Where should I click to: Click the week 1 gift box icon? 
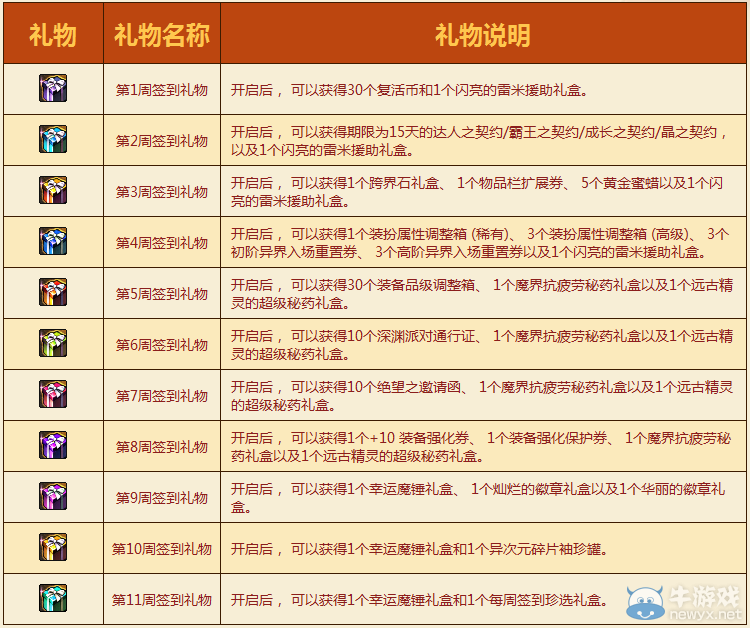coord(53,88)
